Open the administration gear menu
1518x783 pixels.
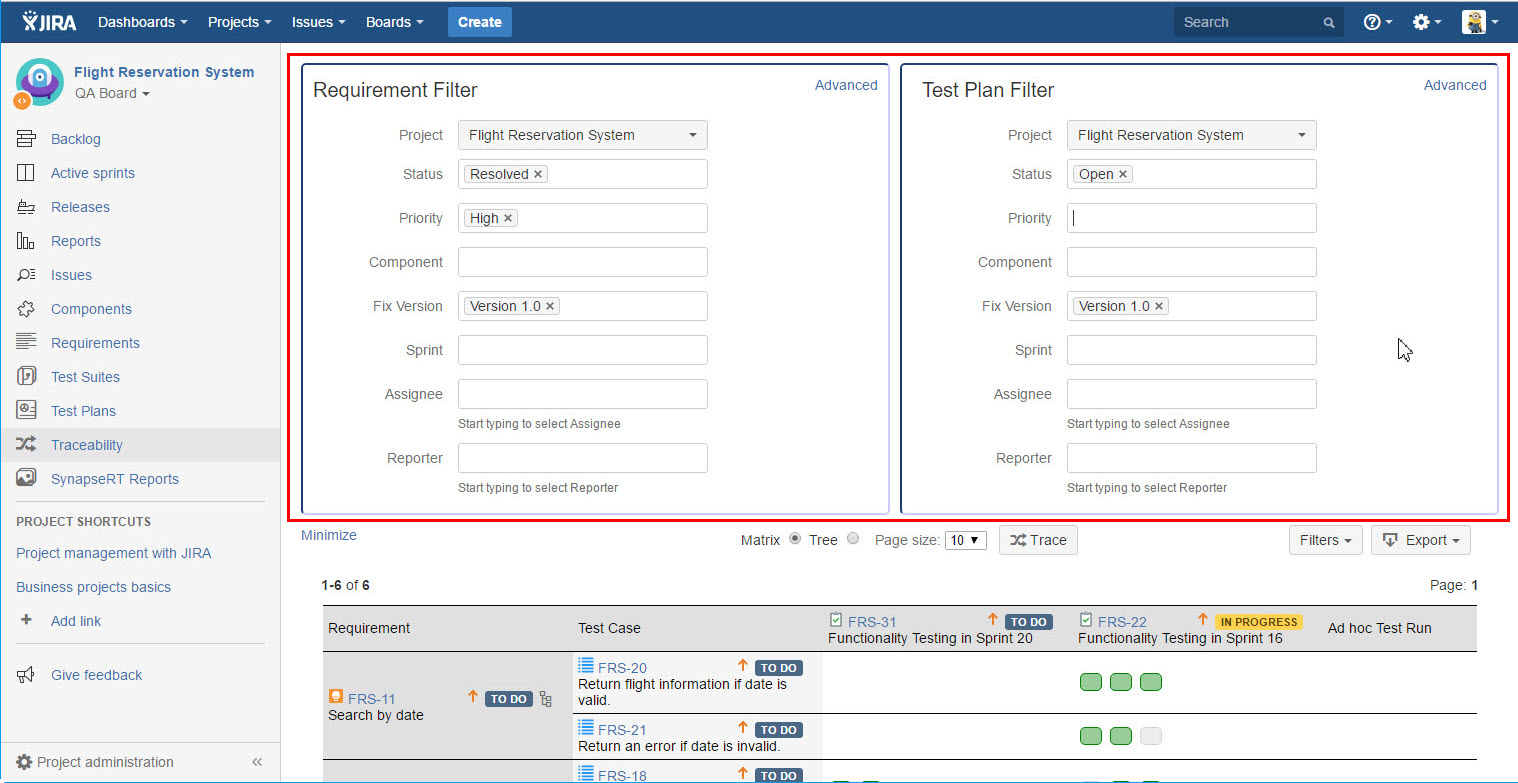1427,22
